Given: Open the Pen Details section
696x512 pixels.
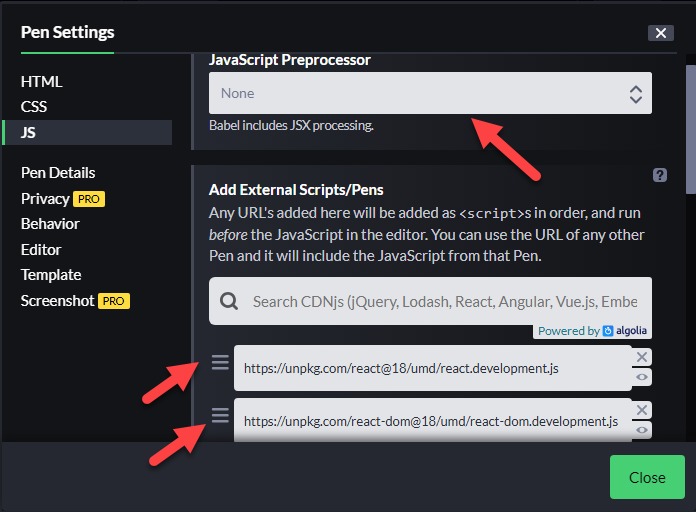Looking at the screenshot, I should (58, 173).
